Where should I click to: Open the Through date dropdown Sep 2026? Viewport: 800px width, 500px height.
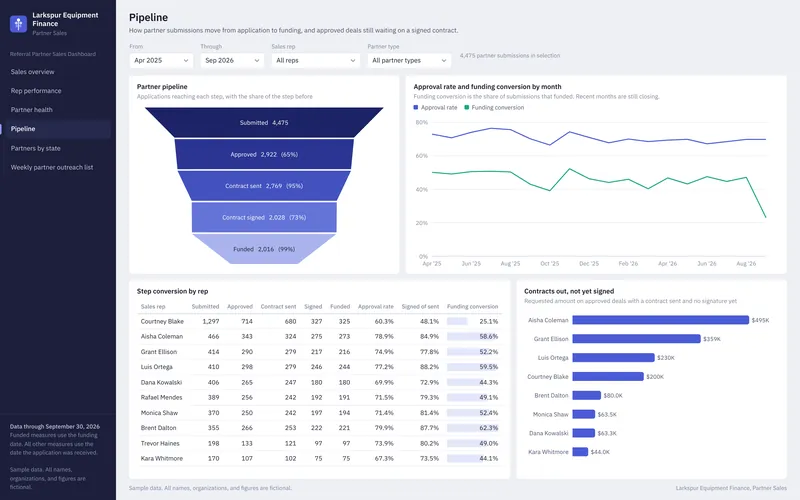[232, 60]
